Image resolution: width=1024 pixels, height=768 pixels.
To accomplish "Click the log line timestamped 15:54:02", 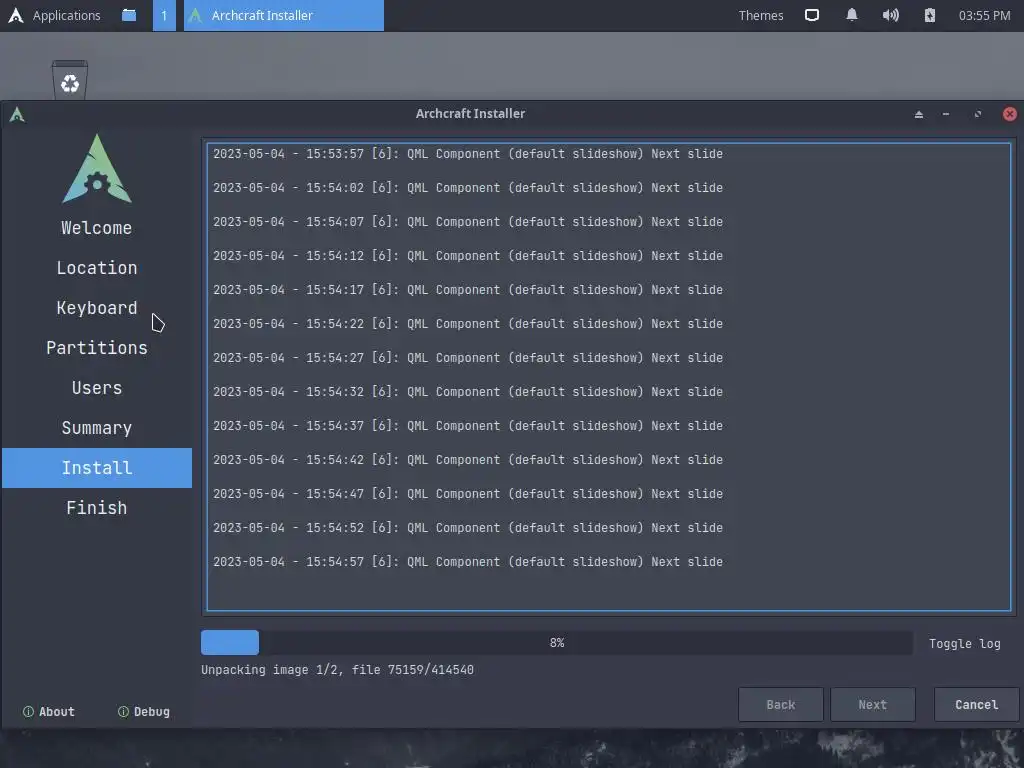I will [468, 188].
